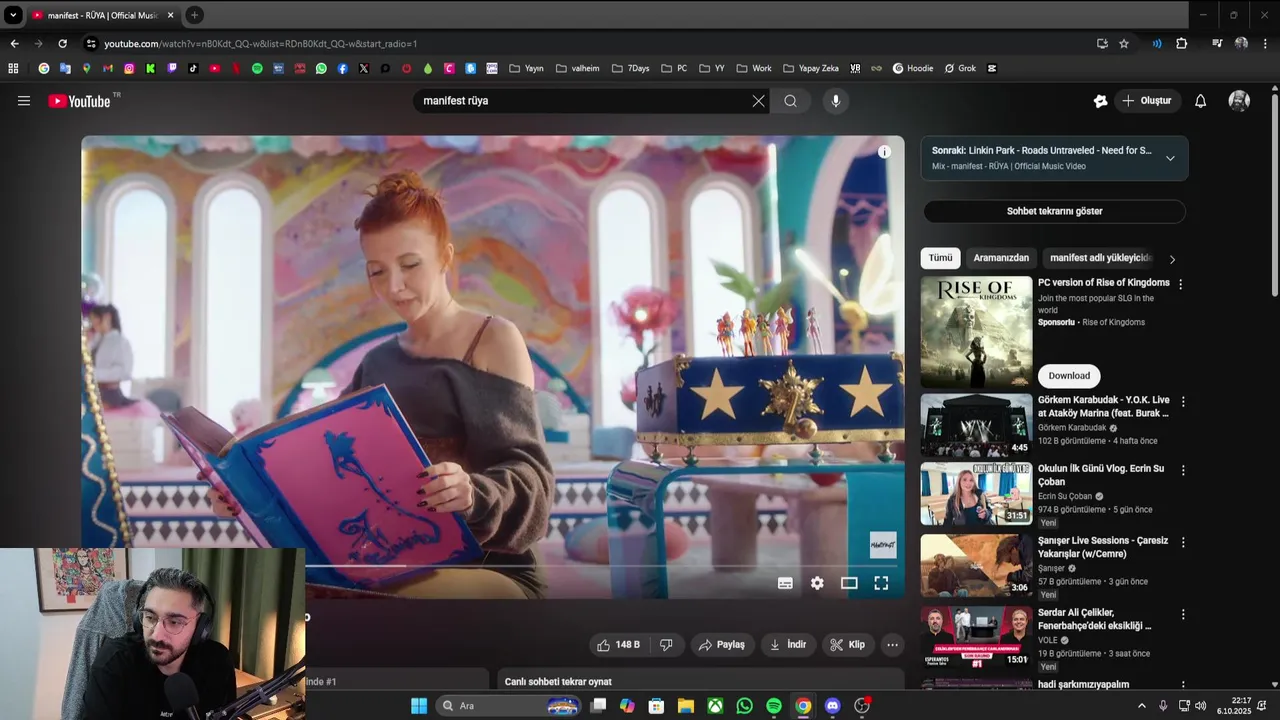Click Sohbet tekrarını göster button
Image resolution: width=1280 pixels, height=720 pixels.
(1054, 211)
